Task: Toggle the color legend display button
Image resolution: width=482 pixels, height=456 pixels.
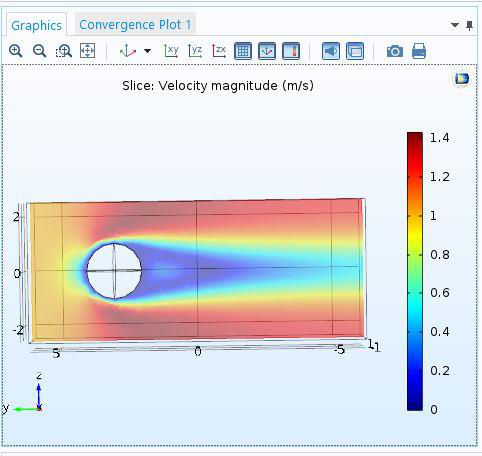Action: point(291,51)
